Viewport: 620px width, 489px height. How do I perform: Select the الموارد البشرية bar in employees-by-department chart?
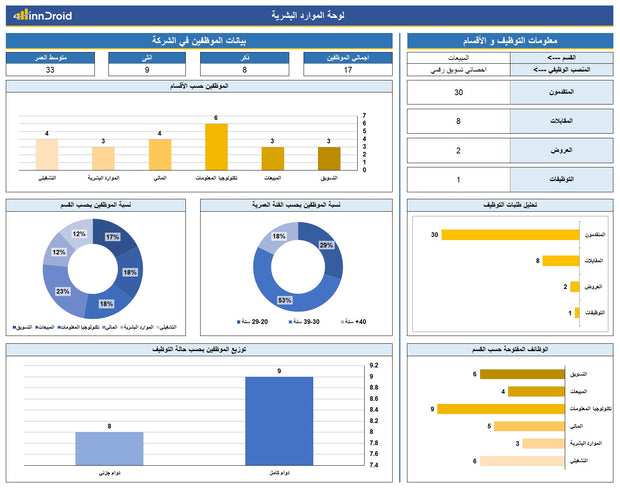pyautogui.click(x=104, y=159)
